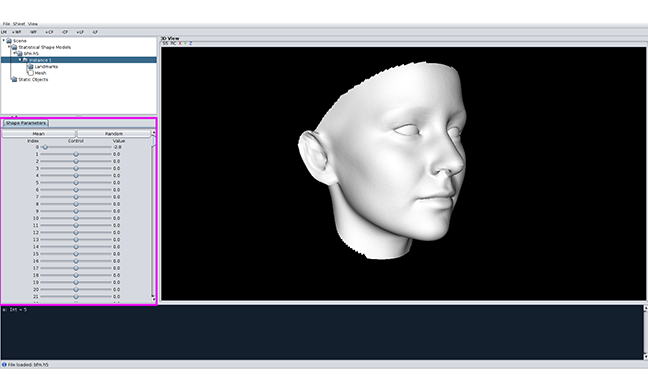Select the bfm.h5 model in tree

(x=31, y=54)
